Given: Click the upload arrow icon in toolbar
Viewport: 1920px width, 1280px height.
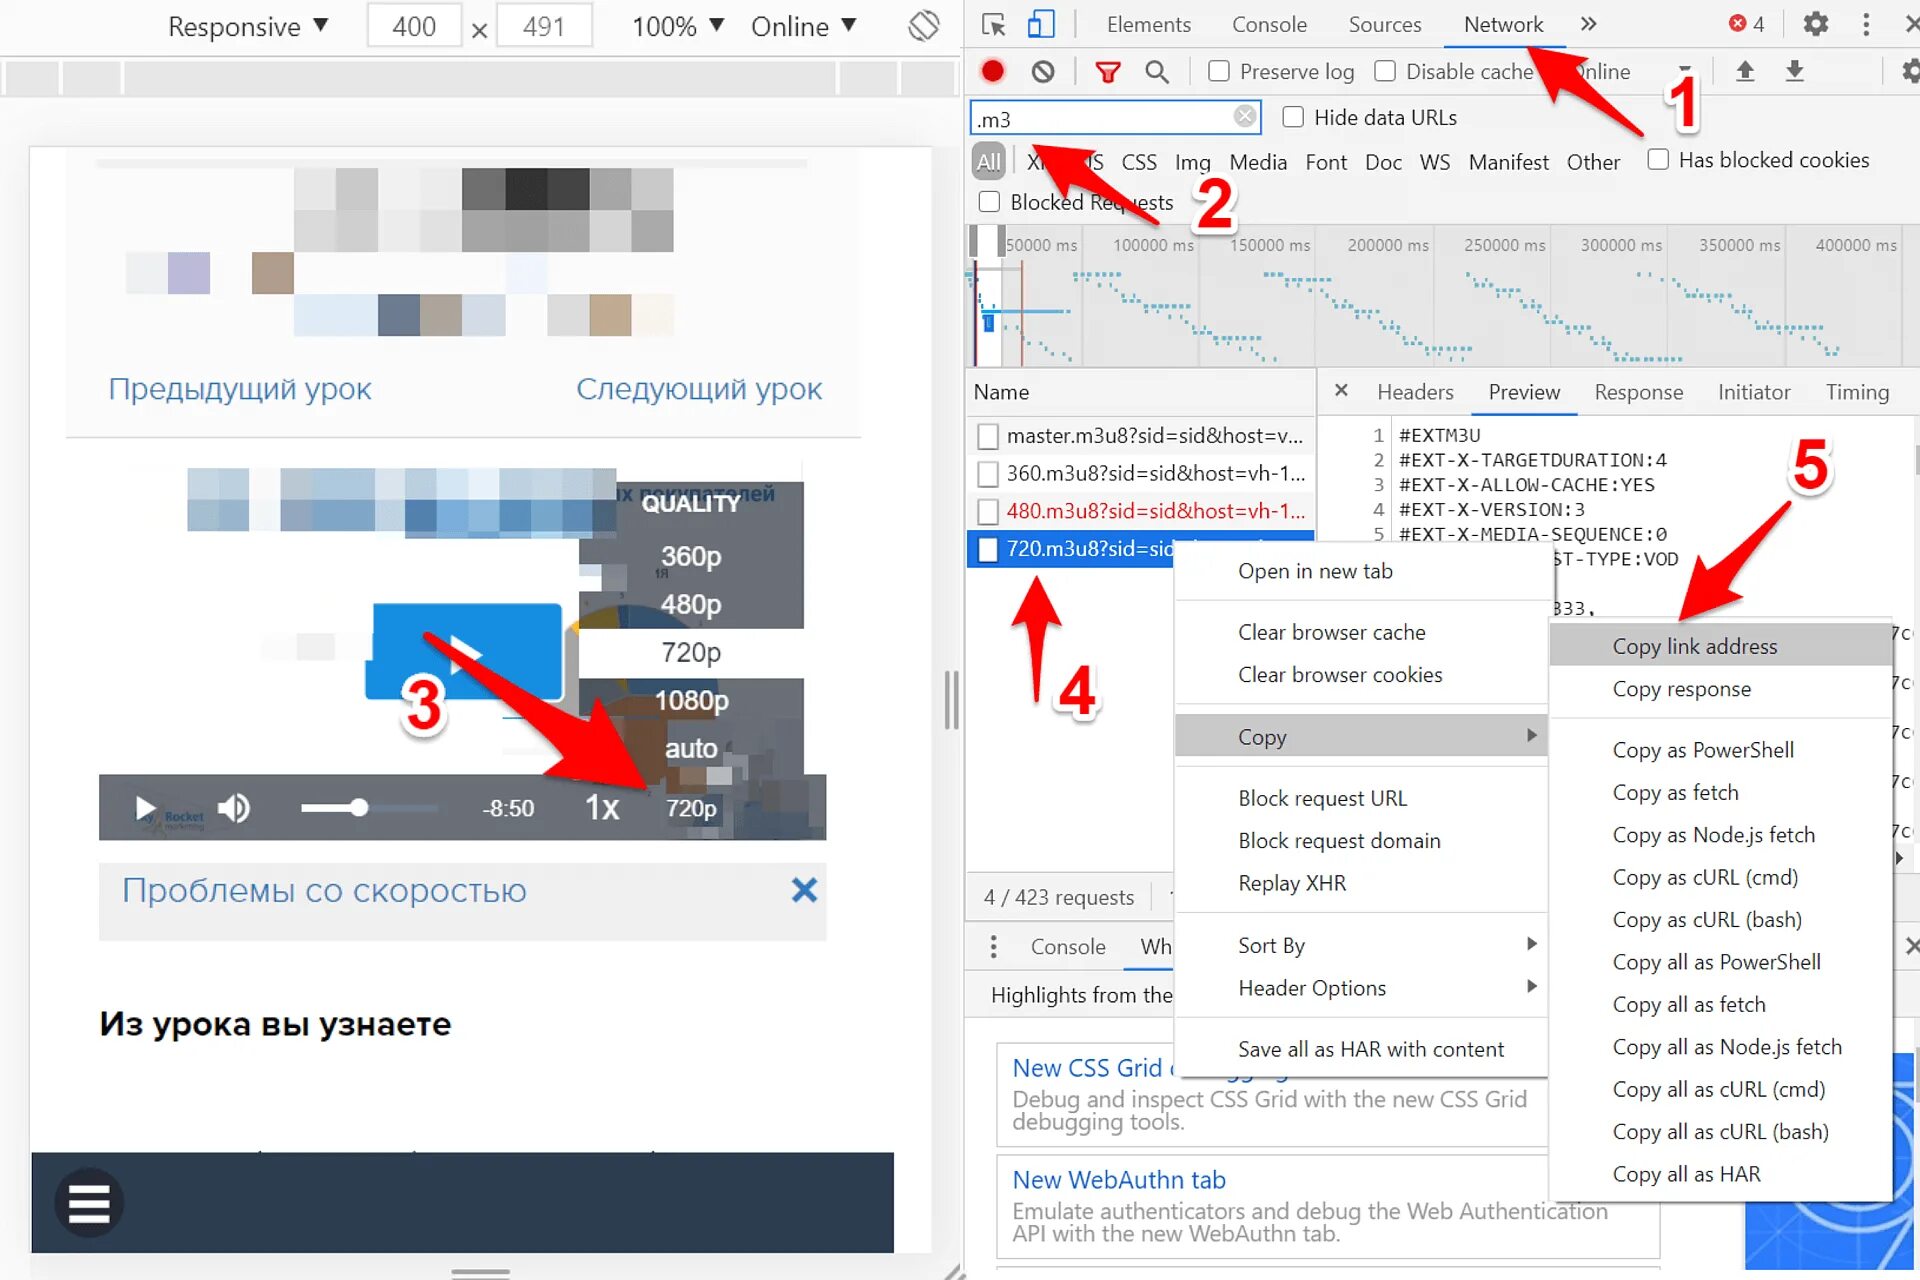Looking at the screenshot, I should 1744,70.
